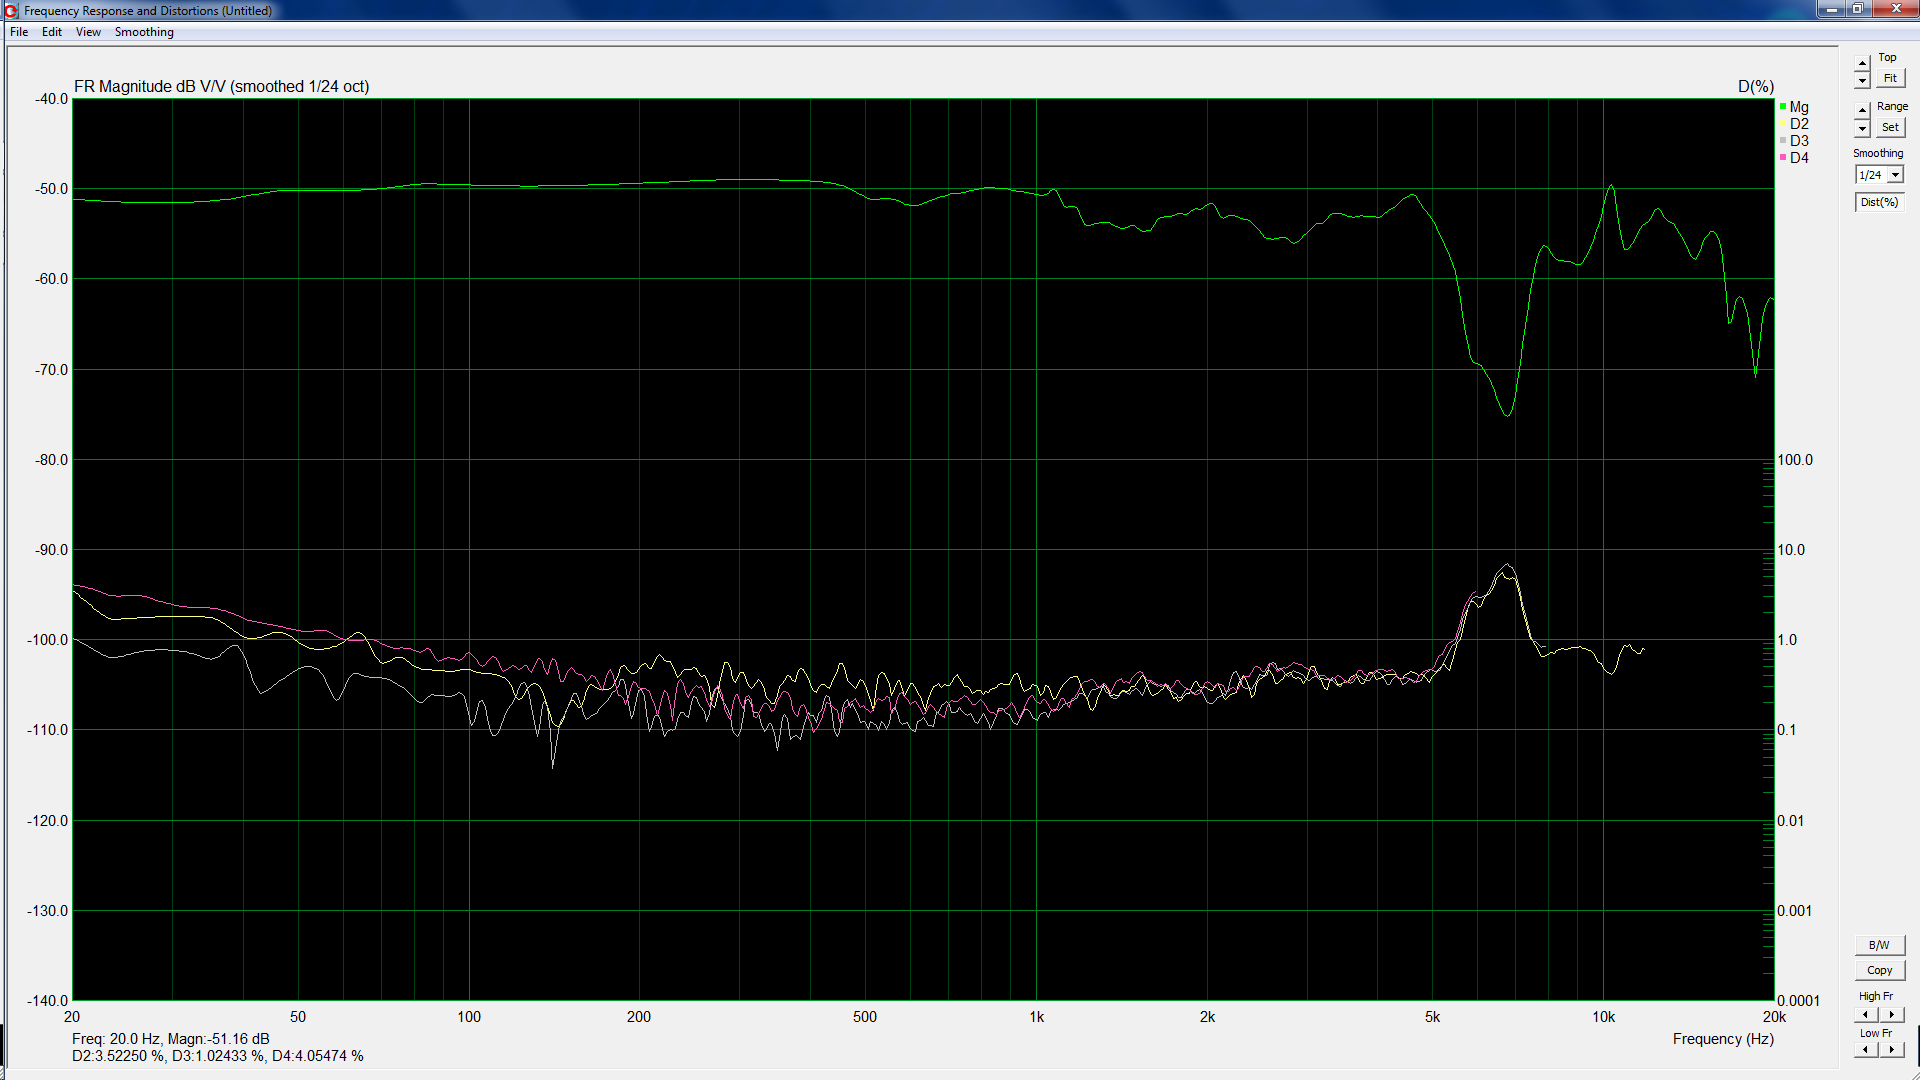Screen dimensions: 1920x1080
Task: Click the 'Freq: 20.0 Hz, Magn:-51.16 dB' readout
Action: [x=171, y=1039]
